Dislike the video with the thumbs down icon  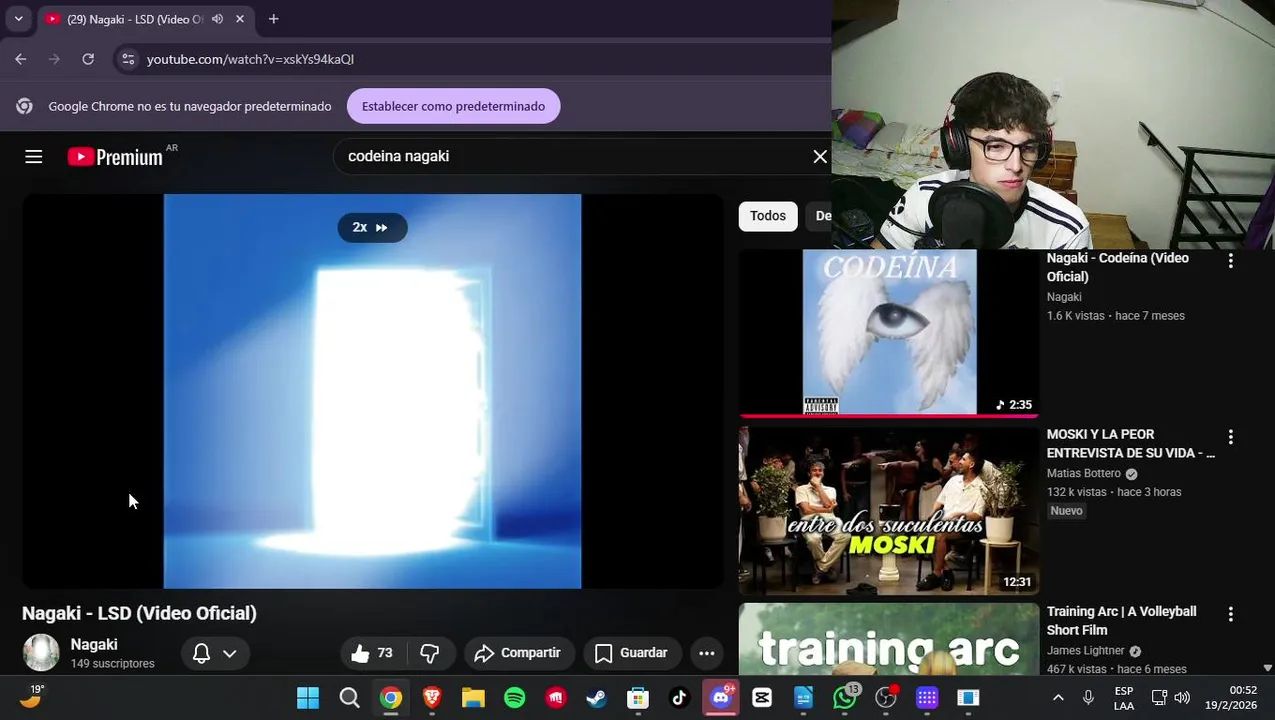[430, 653]
